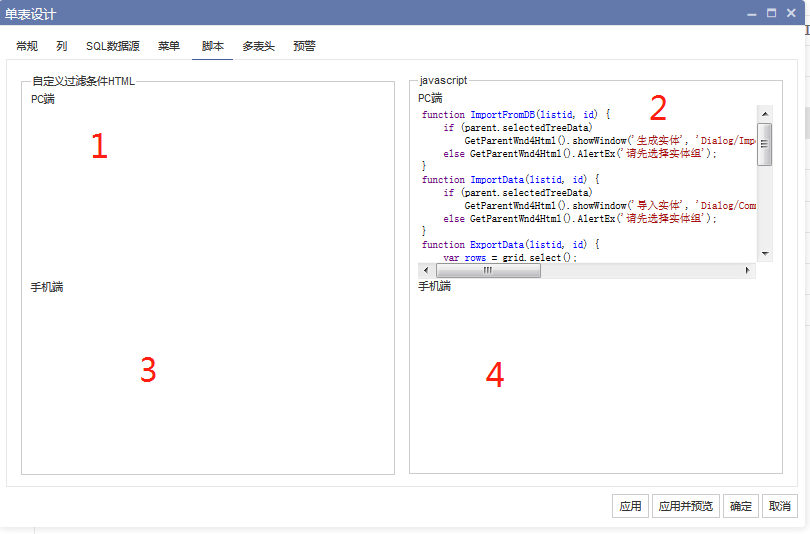810x534 pixels.
Task: Minimize the 单表设计 dialog
Action: click(x=751, y=13)
